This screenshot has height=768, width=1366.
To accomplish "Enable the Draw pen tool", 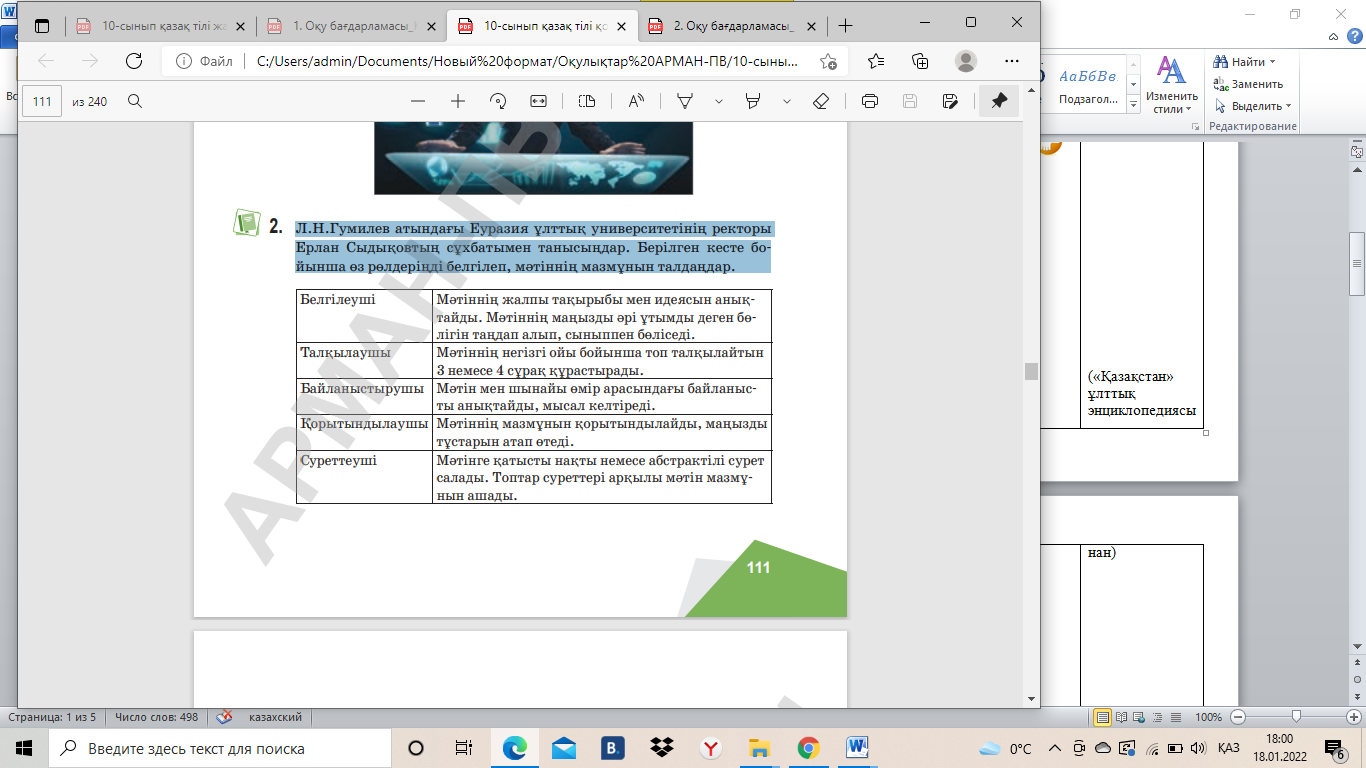I will (686, 101).
